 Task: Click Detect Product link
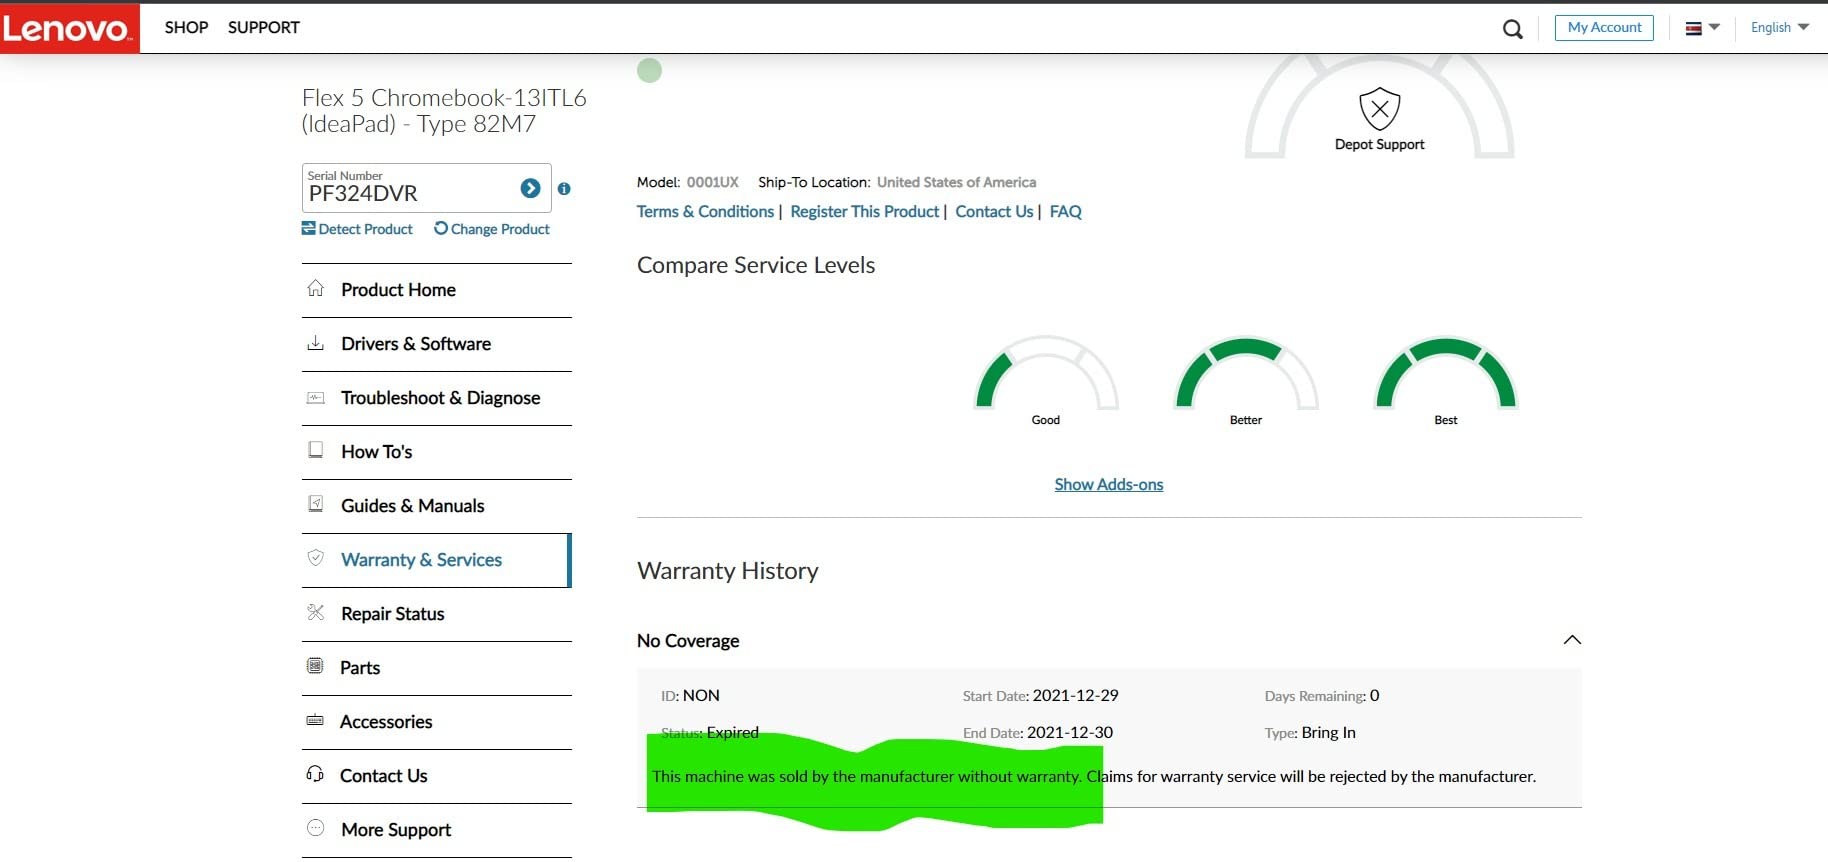pos(357,229)
